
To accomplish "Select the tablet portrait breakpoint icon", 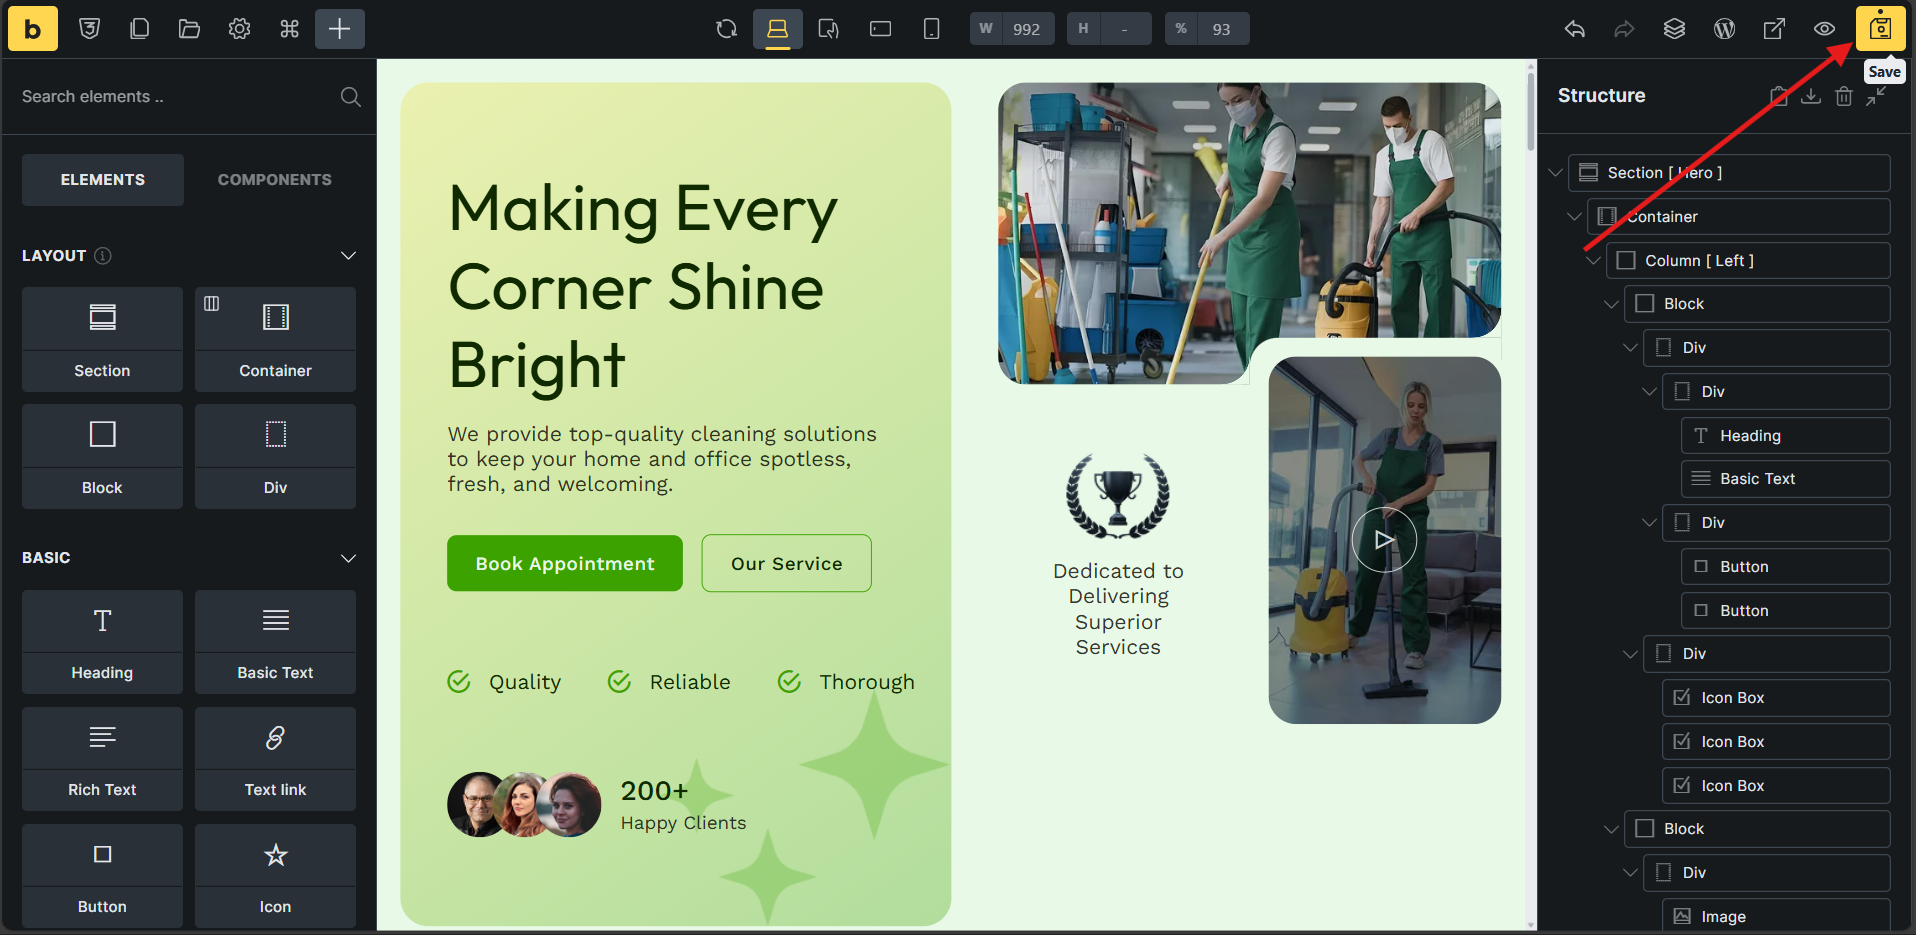I will pyautogui.click(x=829, y=29).
